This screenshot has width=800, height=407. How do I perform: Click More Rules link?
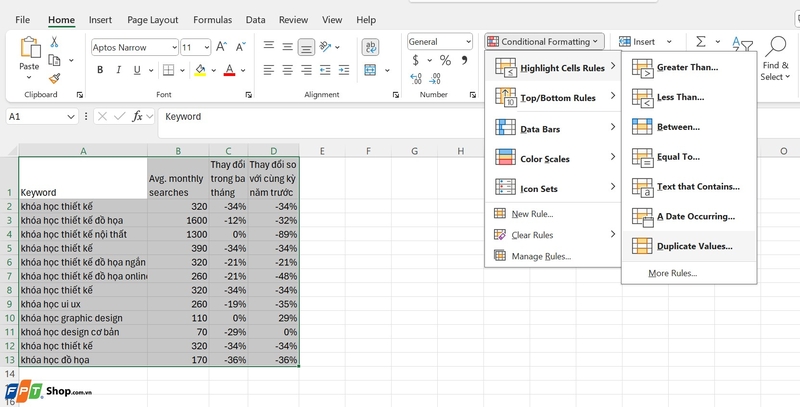coord(672,273)
